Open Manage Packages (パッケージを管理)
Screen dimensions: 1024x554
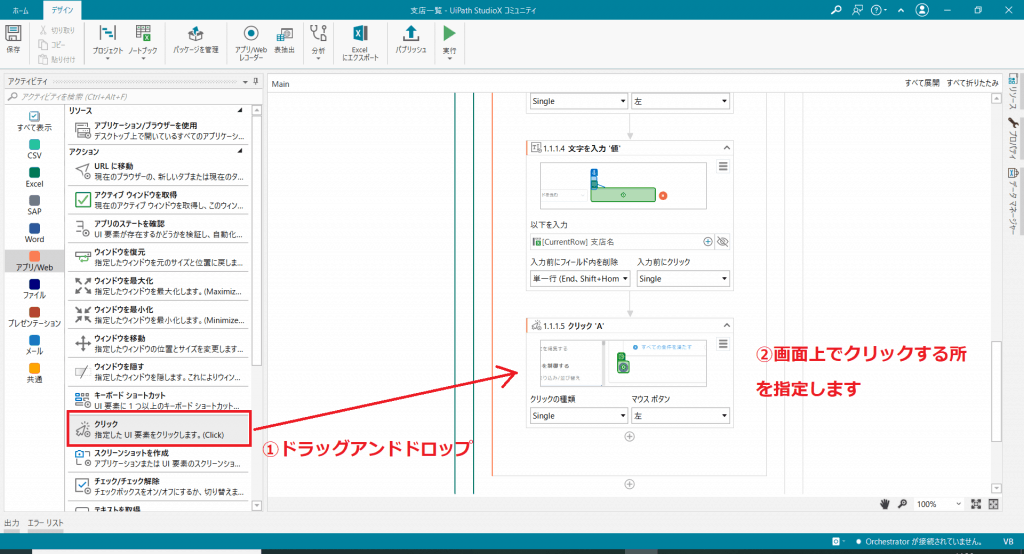196,38
